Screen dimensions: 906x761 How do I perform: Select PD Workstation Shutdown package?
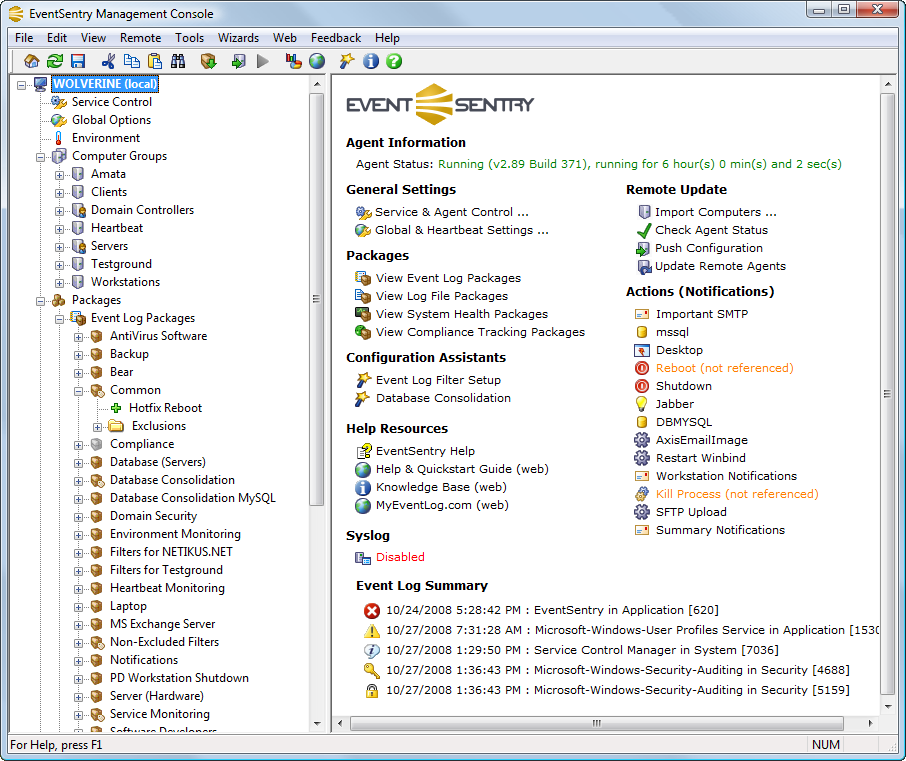coord(179,678)
